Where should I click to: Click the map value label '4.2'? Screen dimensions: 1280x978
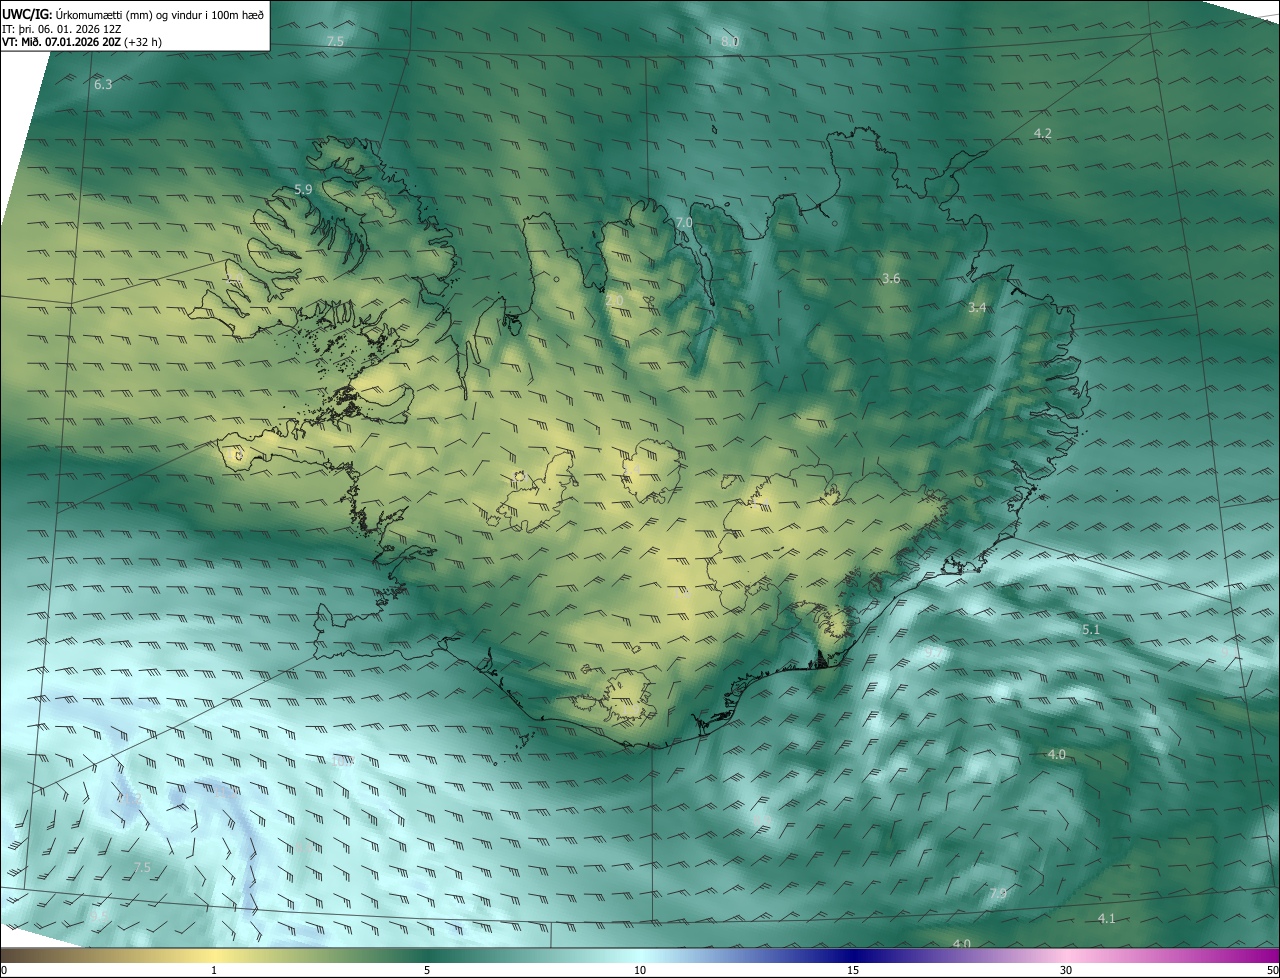tap(1042, 133)
